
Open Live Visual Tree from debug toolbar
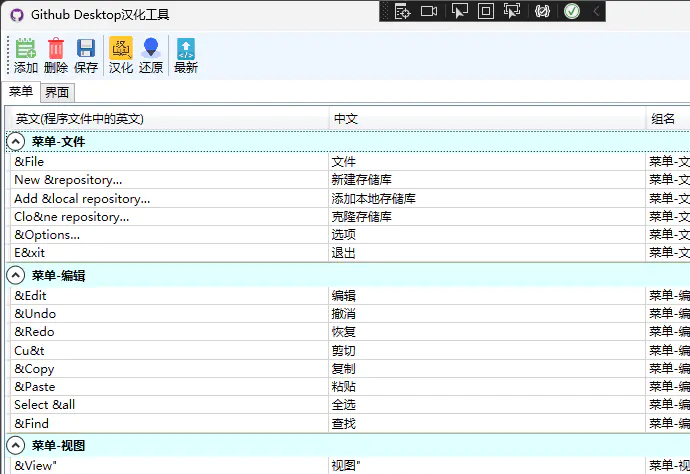[402, 11]
